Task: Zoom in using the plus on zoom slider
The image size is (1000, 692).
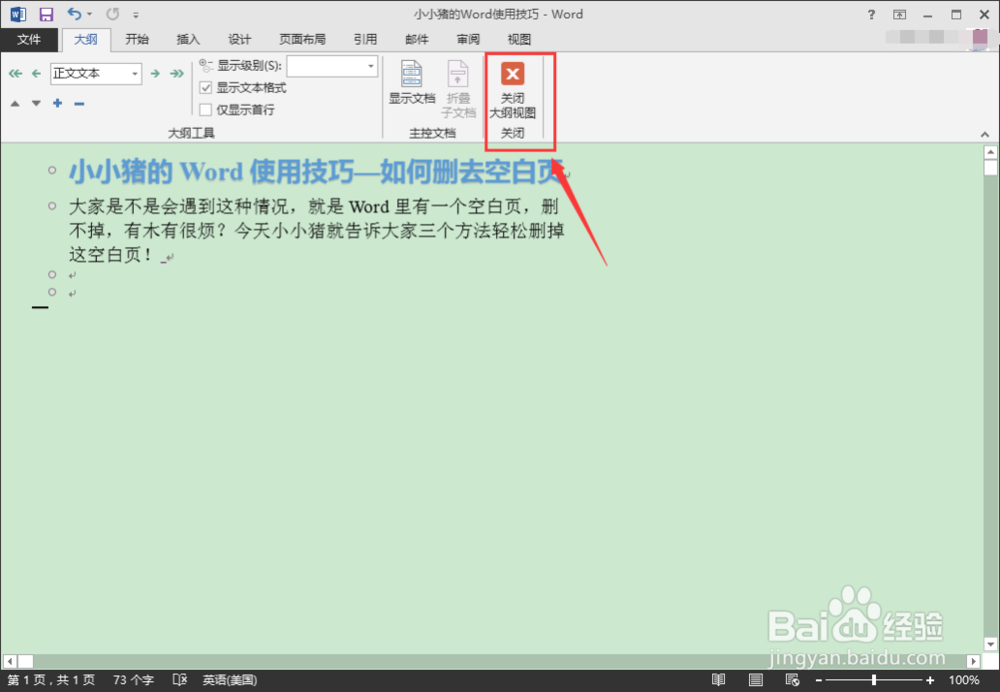Action: [x=929, y=679]
